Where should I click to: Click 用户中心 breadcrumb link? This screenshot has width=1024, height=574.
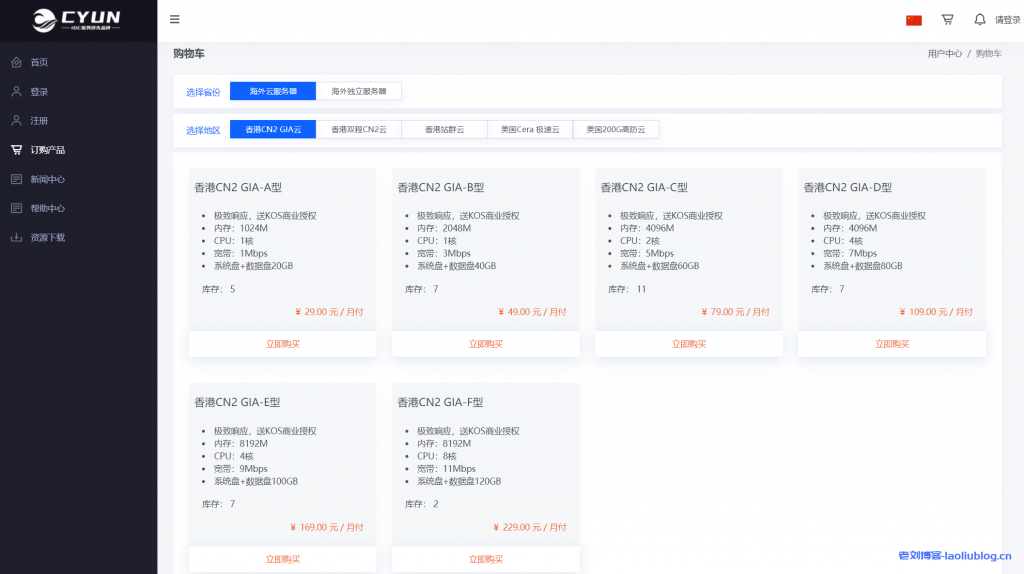click(x=944, y=54)
